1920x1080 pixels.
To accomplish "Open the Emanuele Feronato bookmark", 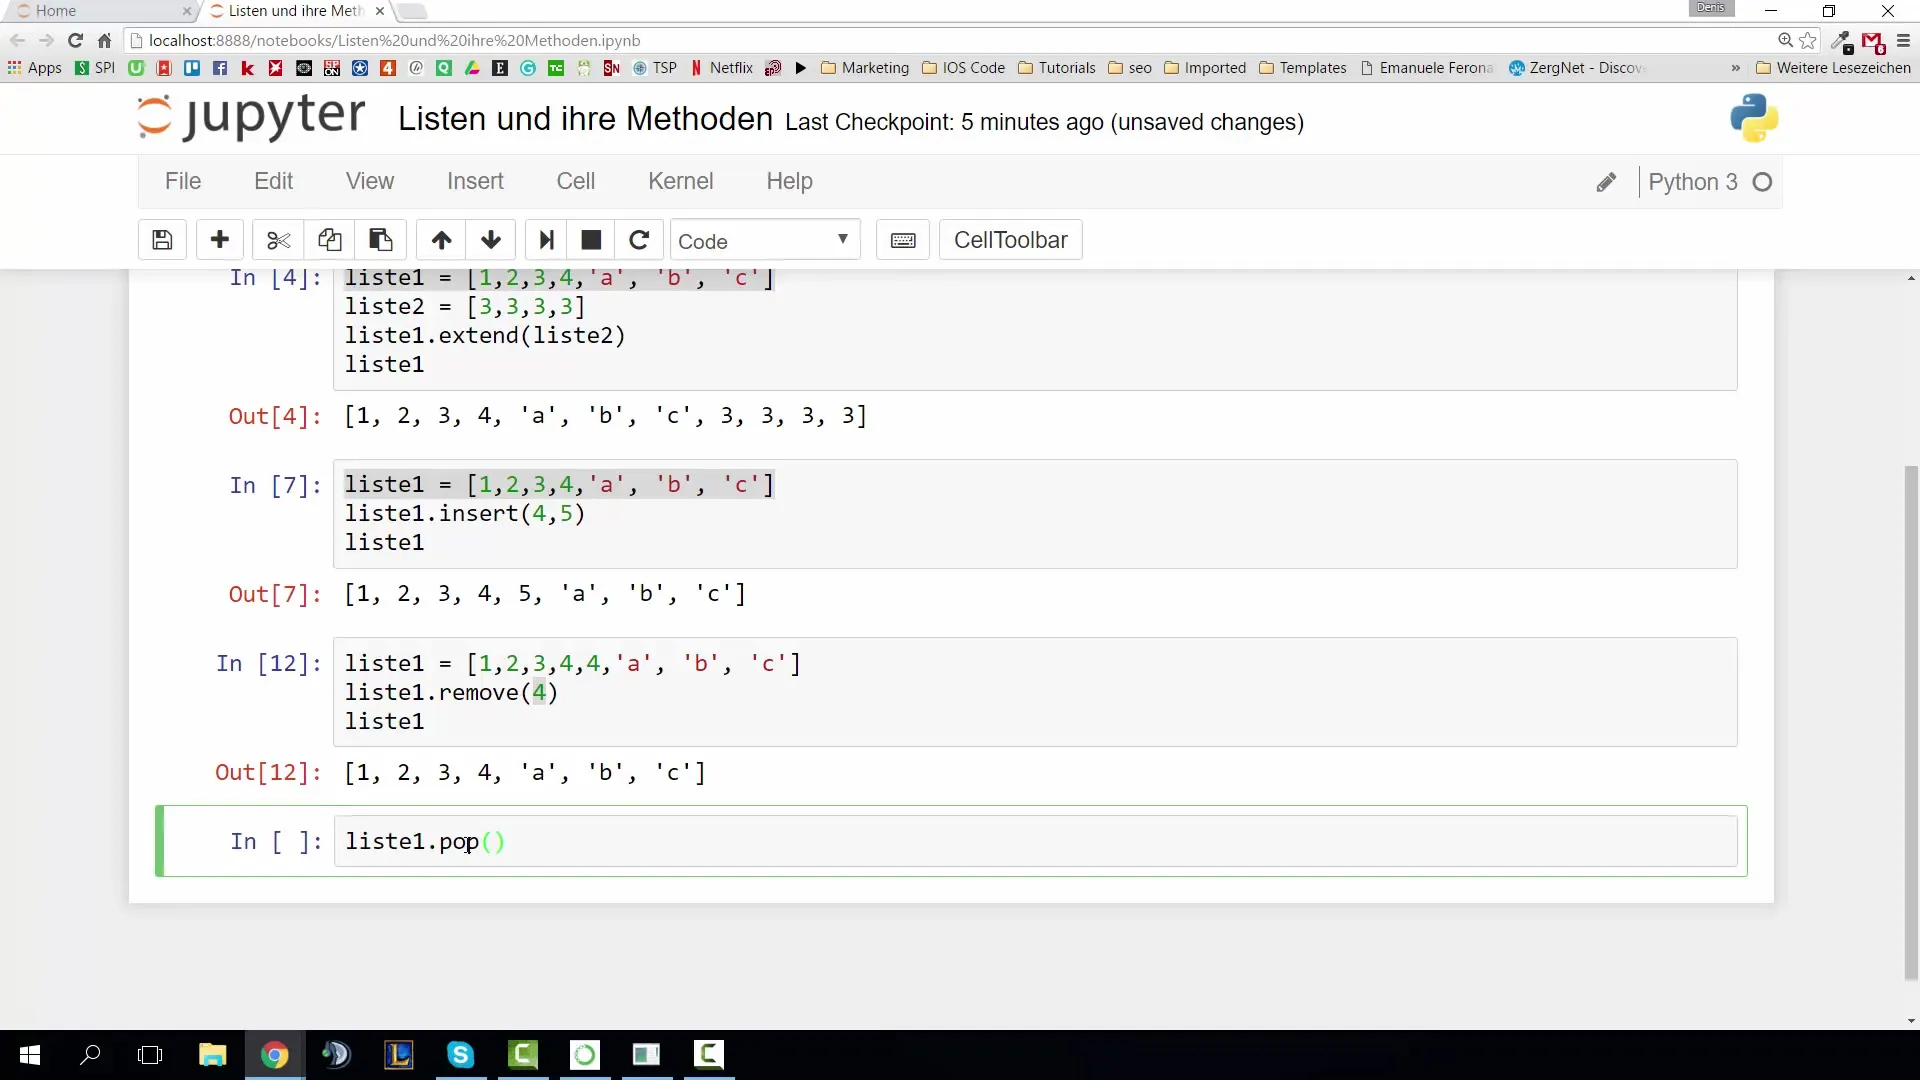I will (x=1427, y=68).
